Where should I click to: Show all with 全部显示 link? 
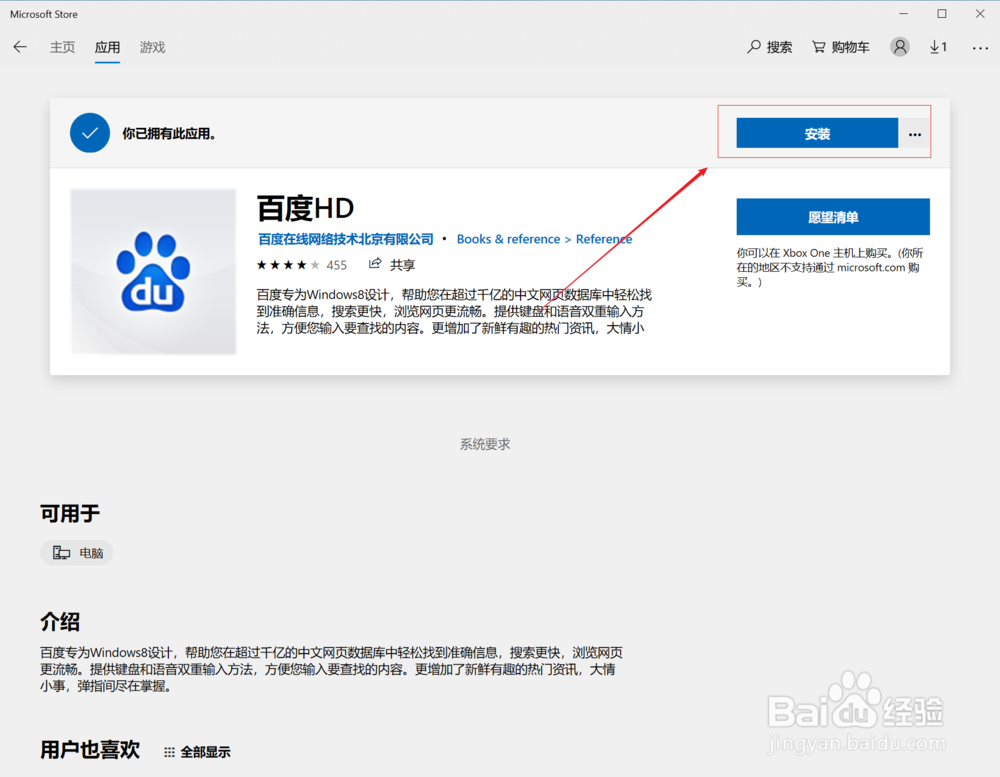pyautogui.click(x=197, y=752)
